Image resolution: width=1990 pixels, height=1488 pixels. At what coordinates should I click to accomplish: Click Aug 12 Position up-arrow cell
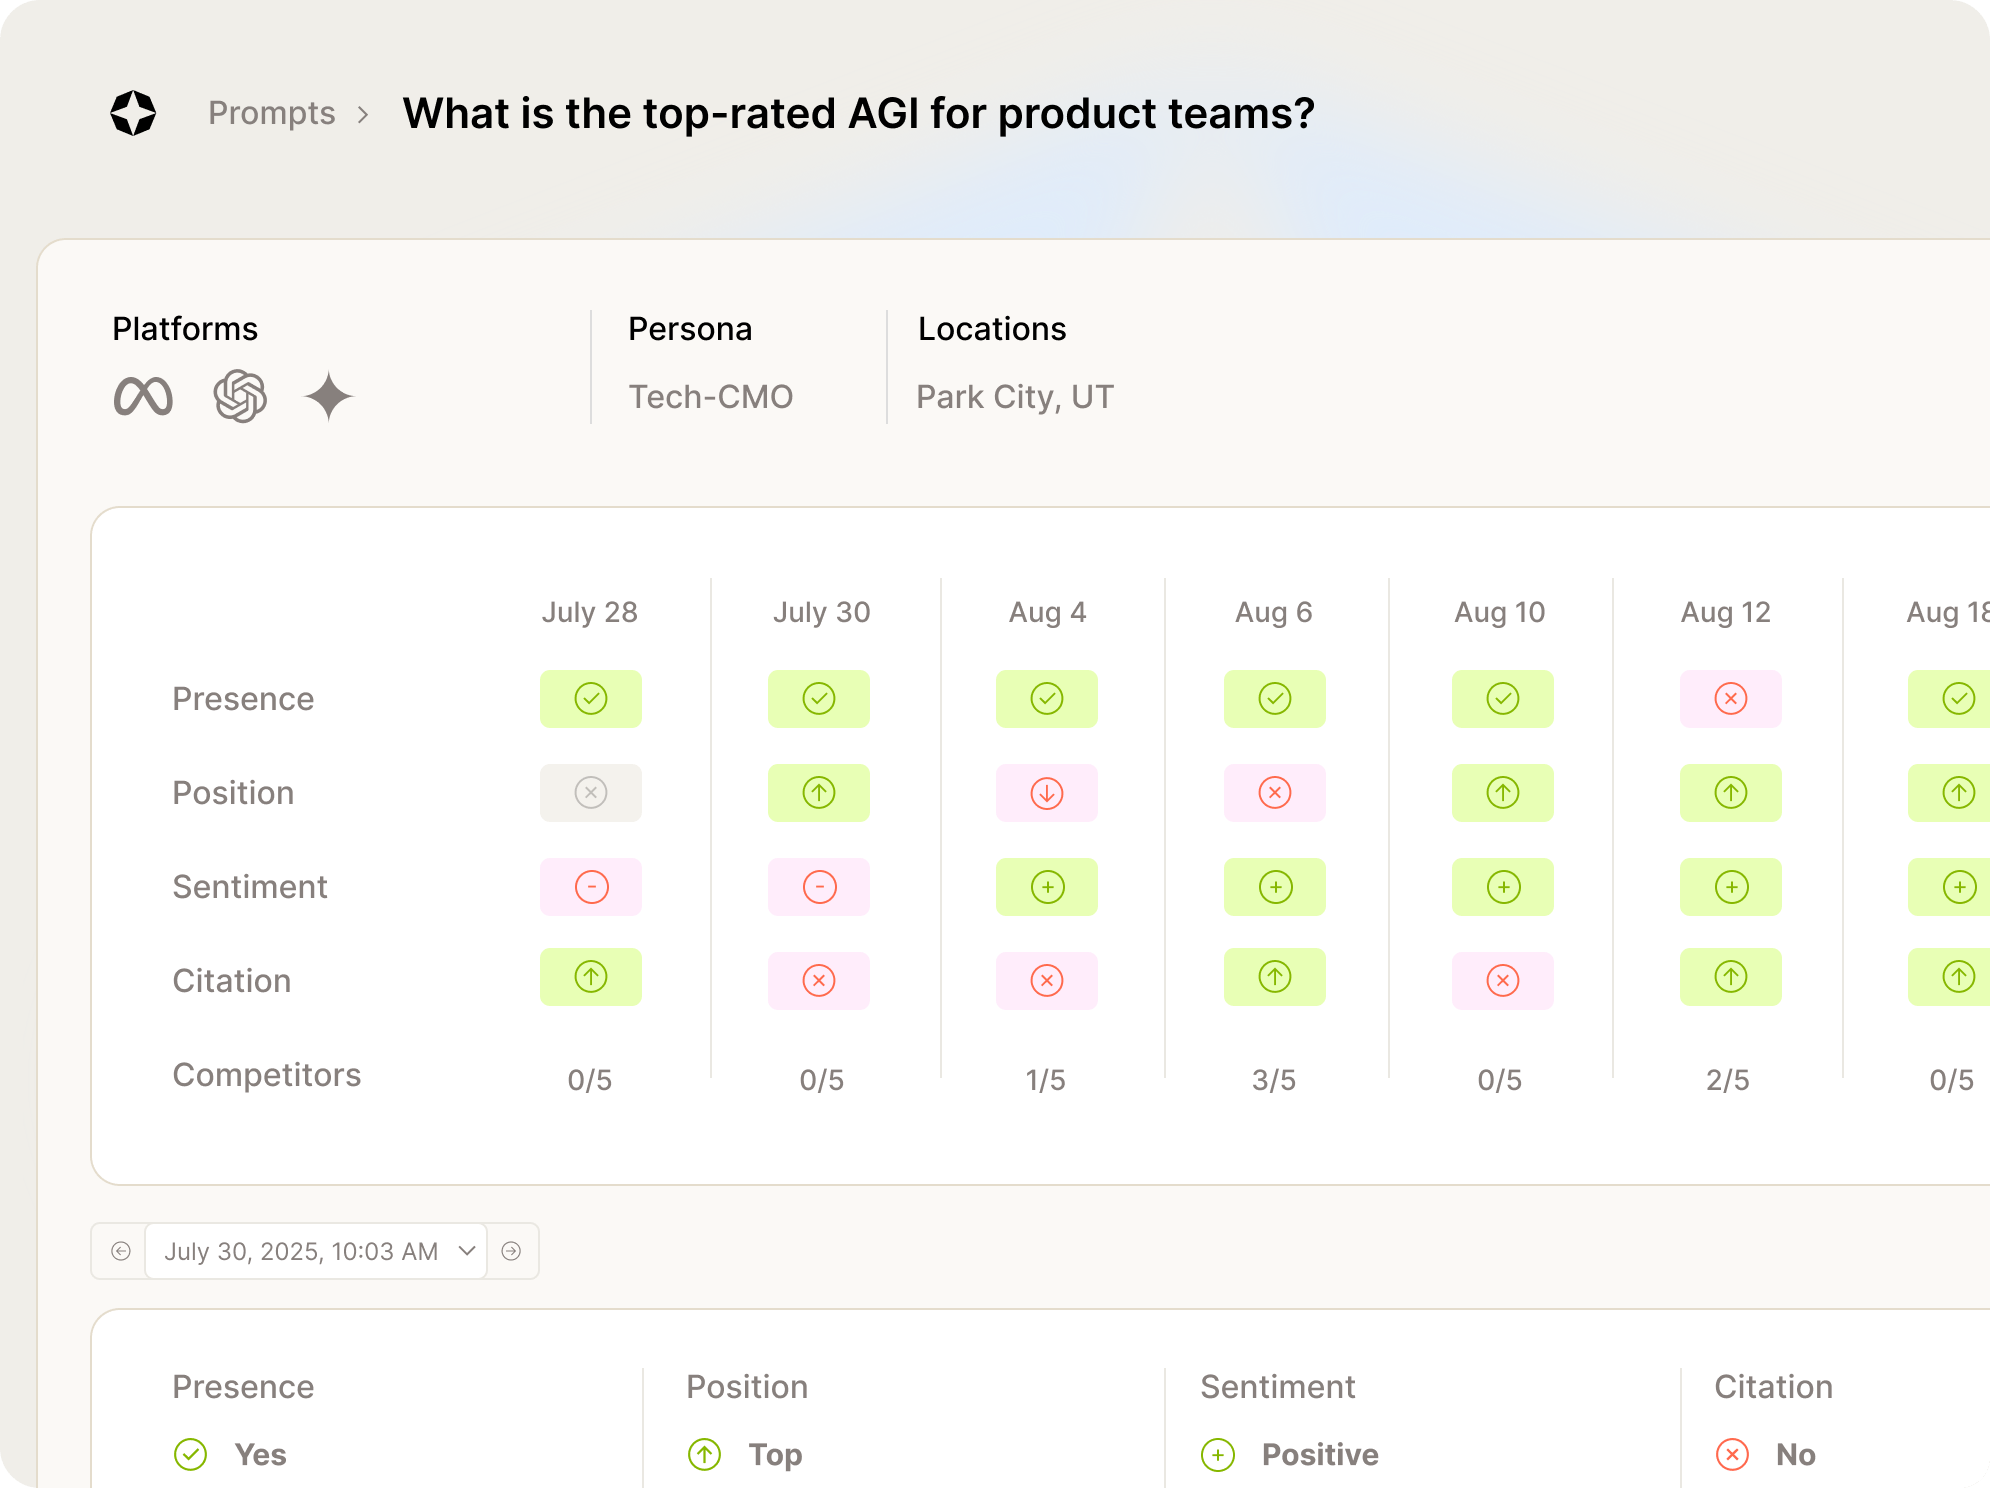click(1731, 793)
